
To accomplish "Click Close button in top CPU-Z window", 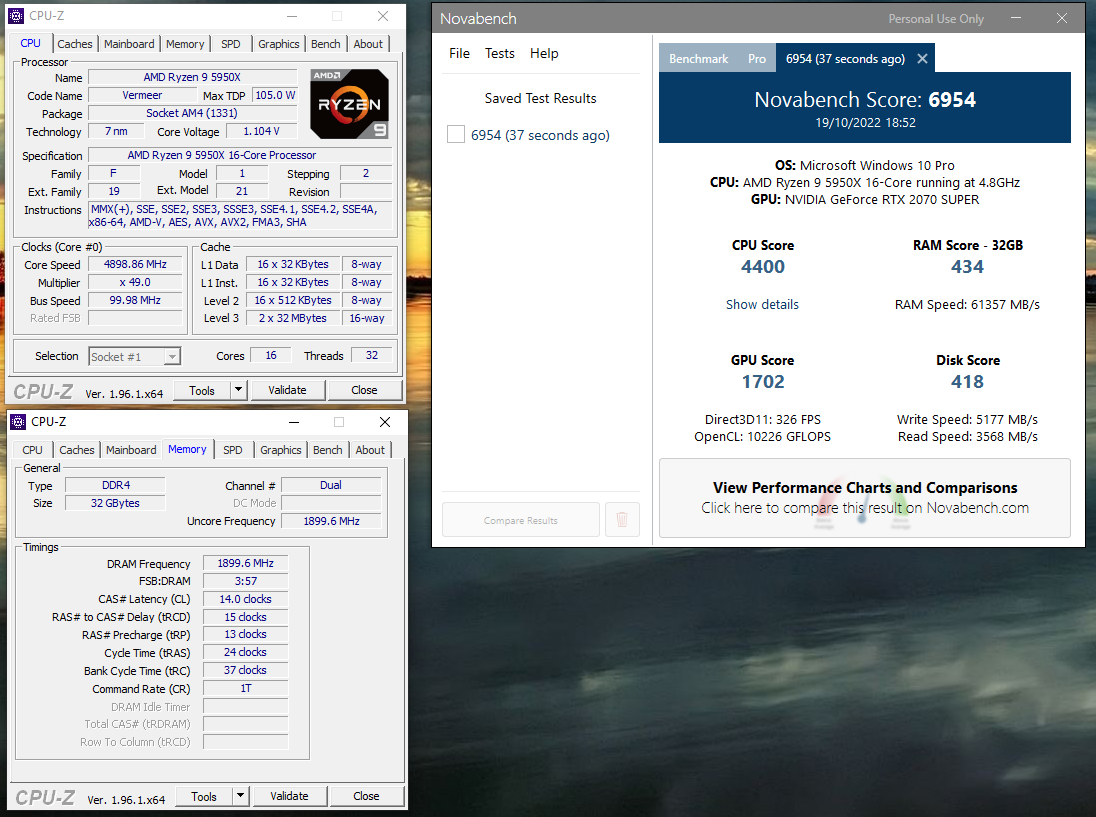I will pyautogui.click(x=364, y=390).
